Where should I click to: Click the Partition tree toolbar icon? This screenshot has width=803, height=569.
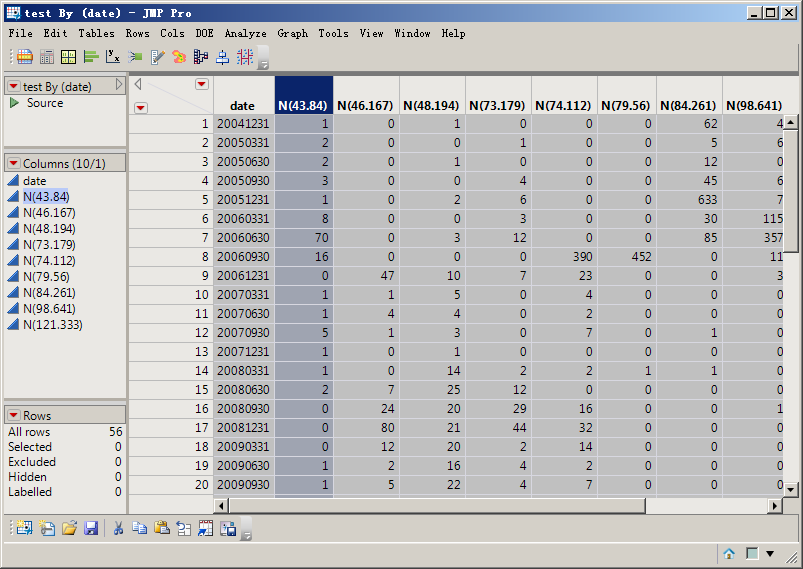click(x=201, y=57)
